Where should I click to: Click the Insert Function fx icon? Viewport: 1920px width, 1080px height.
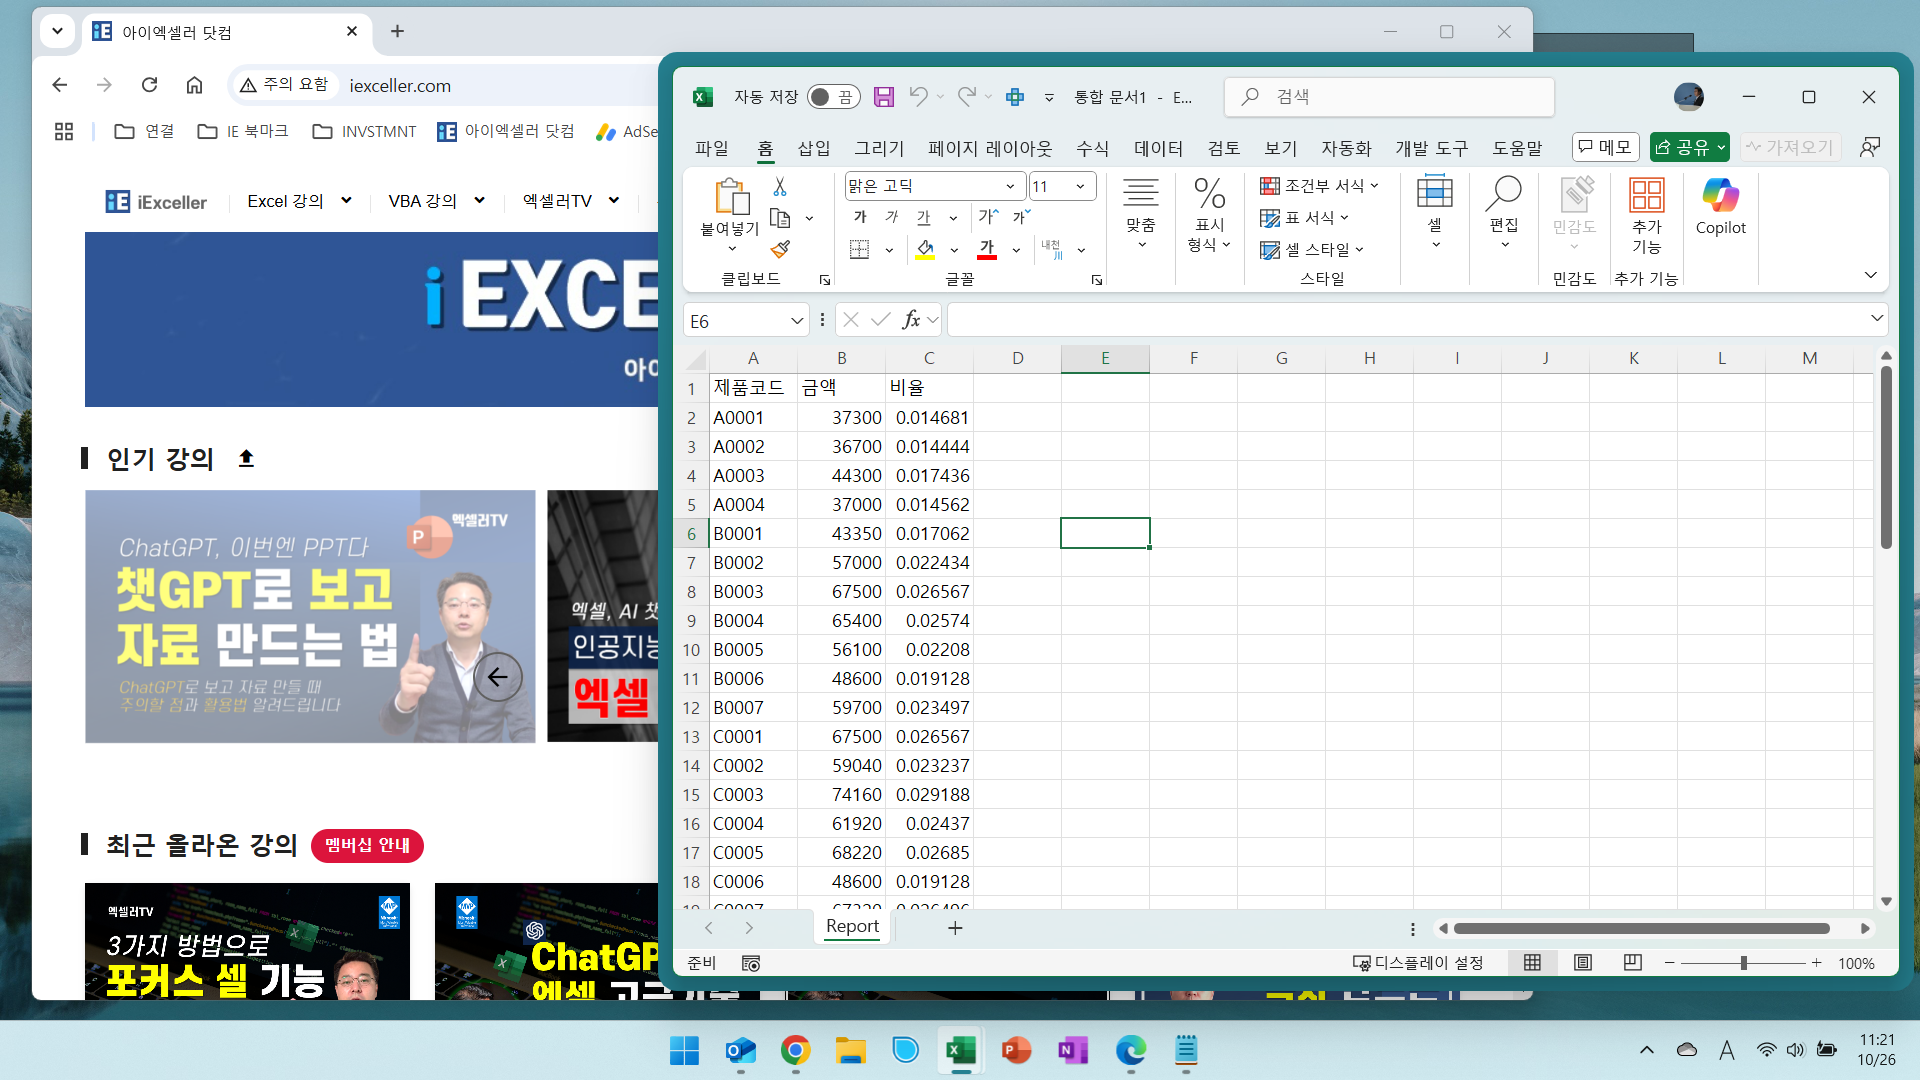coord(910,320)
